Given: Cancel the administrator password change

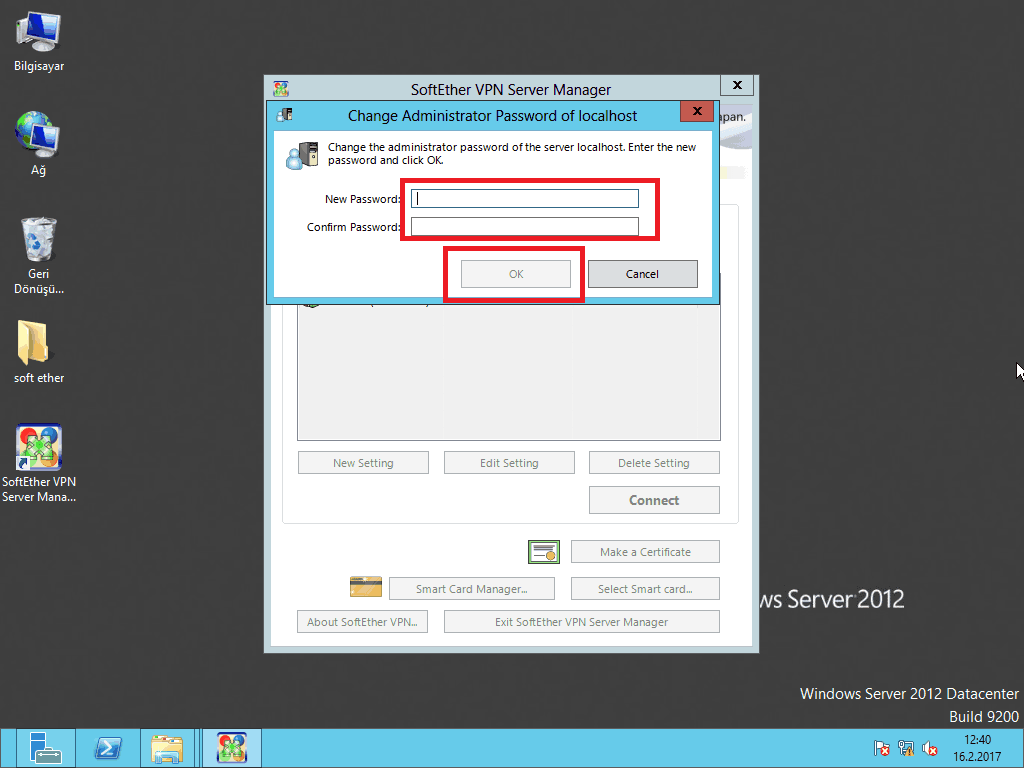Looking at the screenshot, I should pos(642,274).
